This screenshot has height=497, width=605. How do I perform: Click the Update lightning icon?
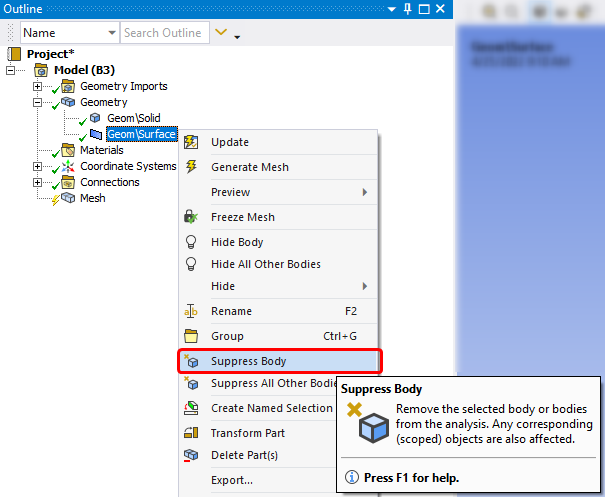(x=191, y=142)
